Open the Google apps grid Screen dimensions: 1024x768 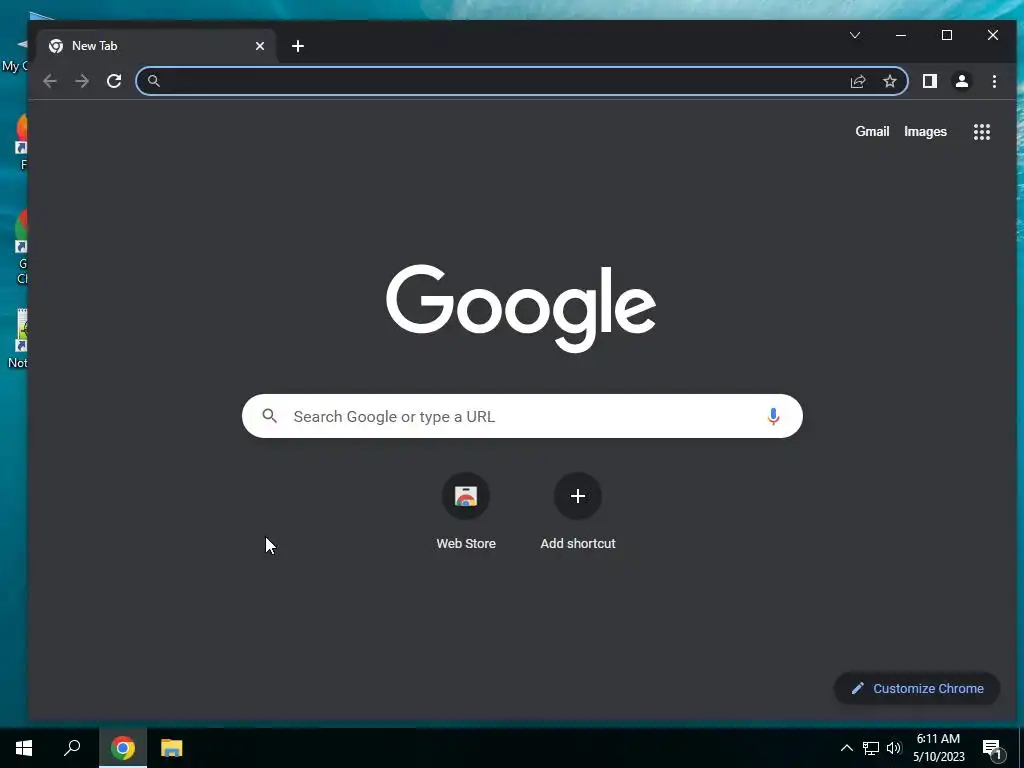coord(982,132)
